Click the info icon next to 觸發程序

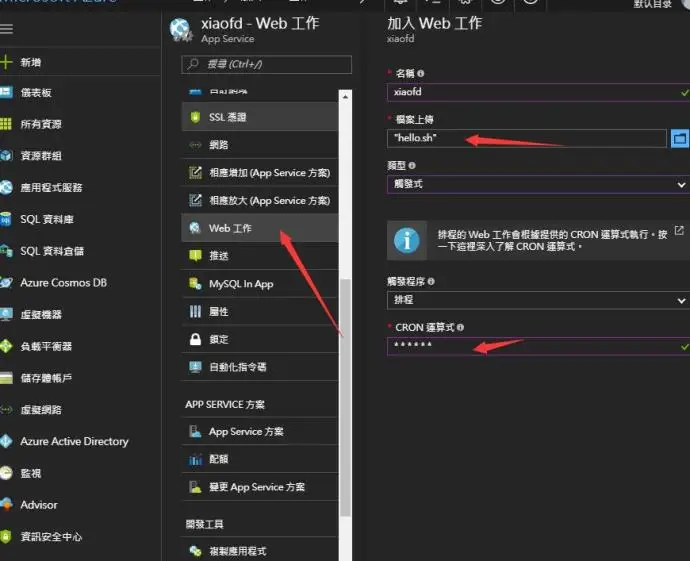(431, 282)
